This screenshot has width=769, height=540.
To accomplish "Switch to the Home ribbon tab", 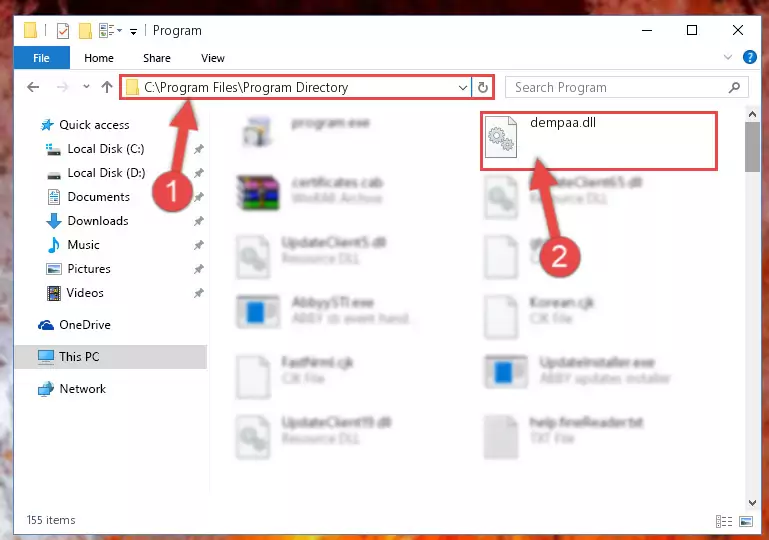I will (99, 58).
